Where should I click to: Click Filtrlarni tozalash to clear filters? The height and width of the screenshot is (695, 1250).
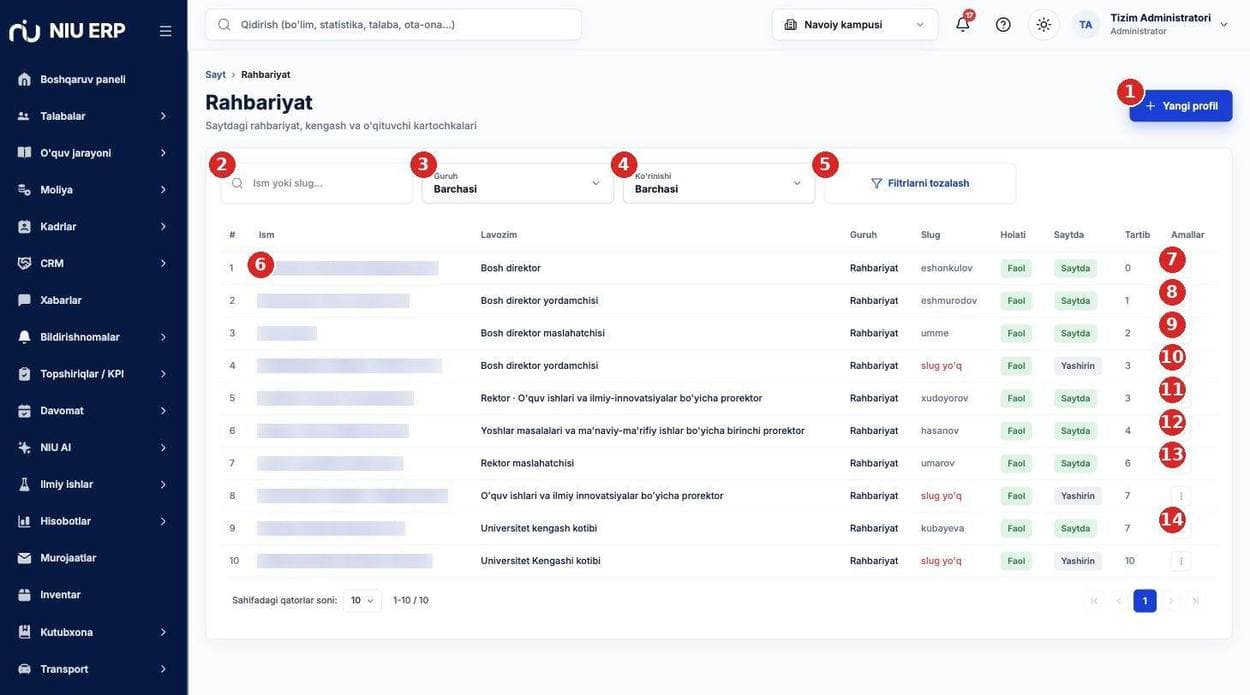[920, 183]
